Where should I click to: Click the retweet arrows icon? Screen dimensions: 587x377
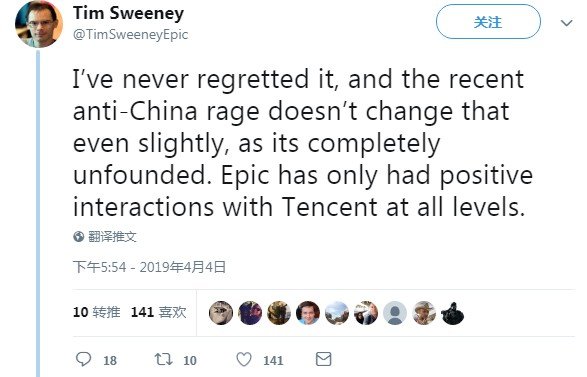pyautogui.click(x=164, y=359)
